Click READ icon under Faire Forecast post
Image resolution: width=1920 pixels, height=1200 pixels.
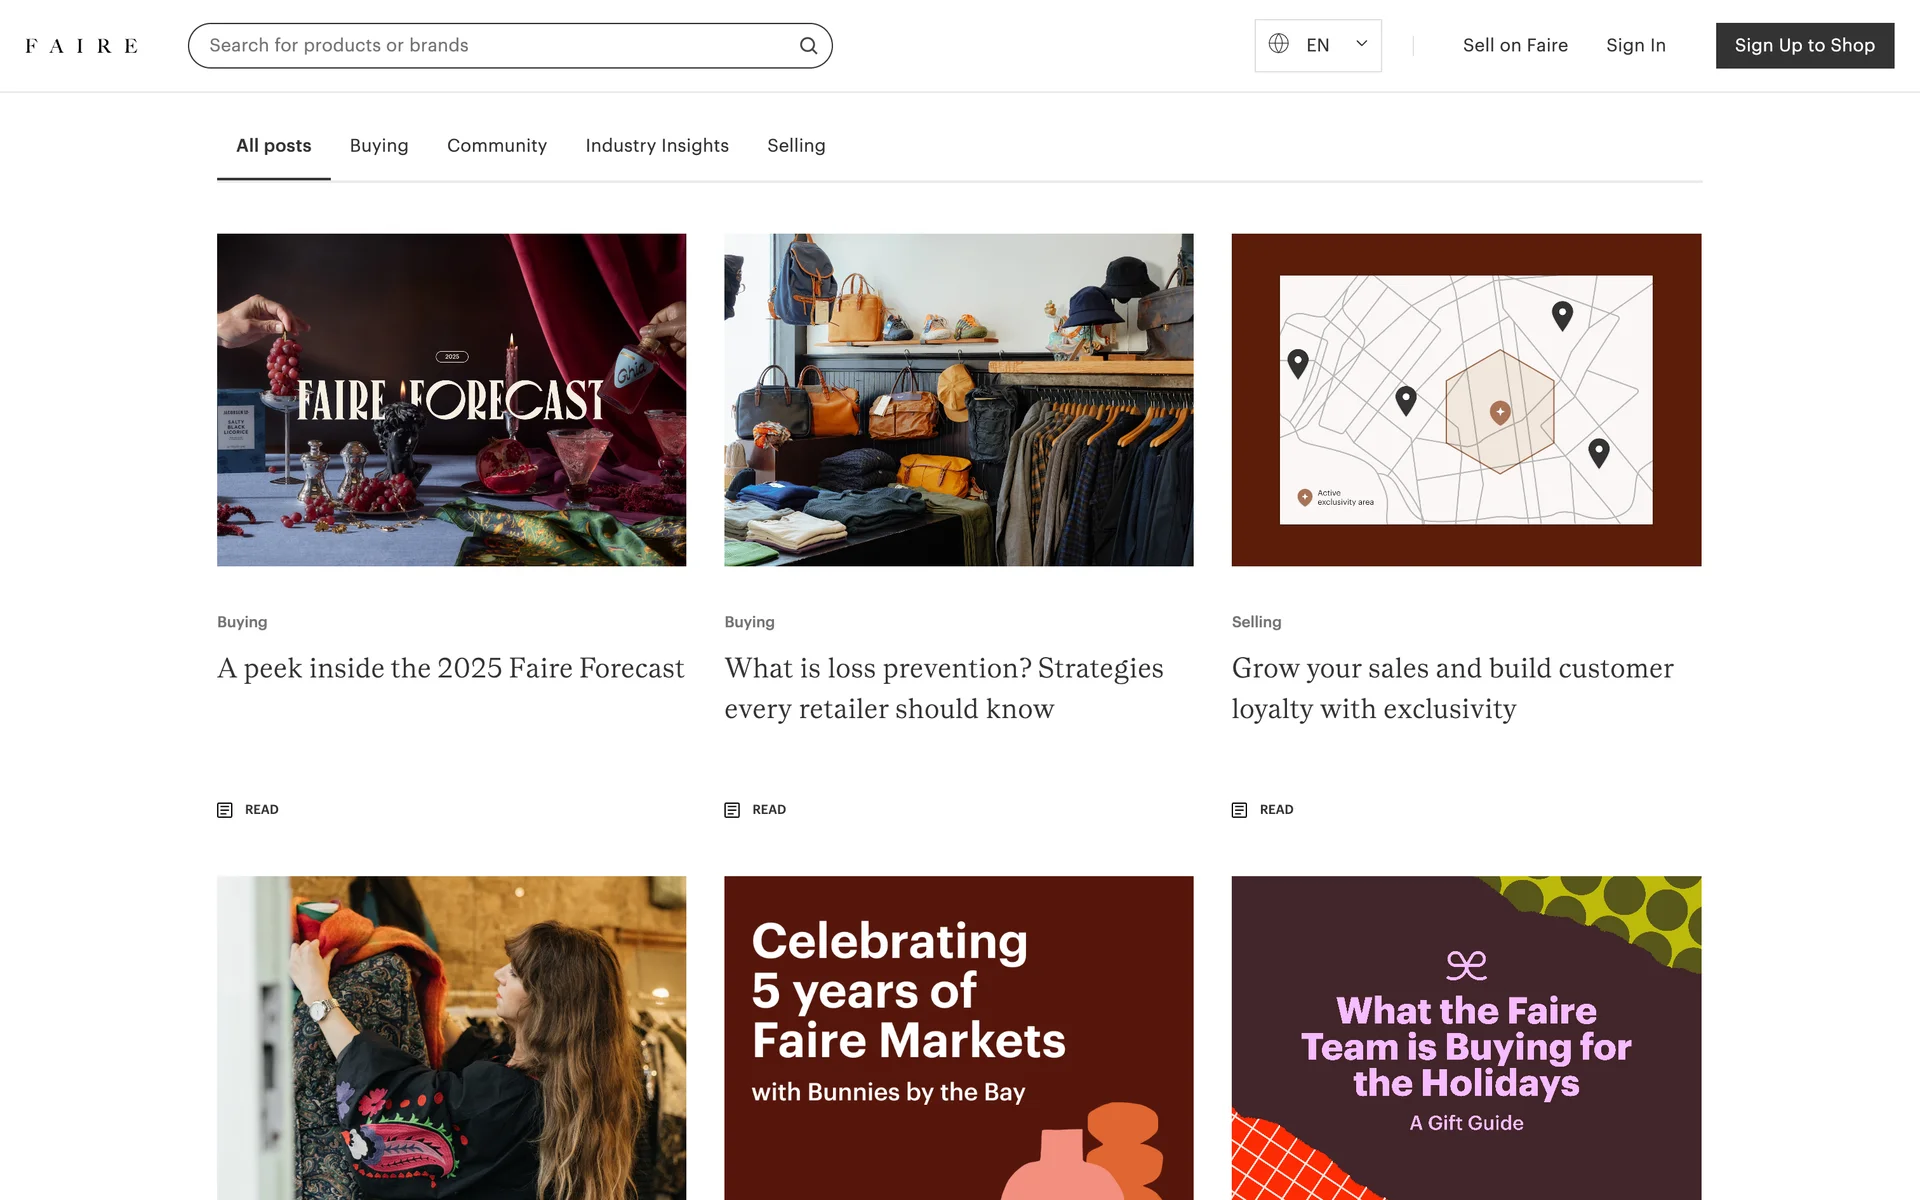click(x=225, y=810)
